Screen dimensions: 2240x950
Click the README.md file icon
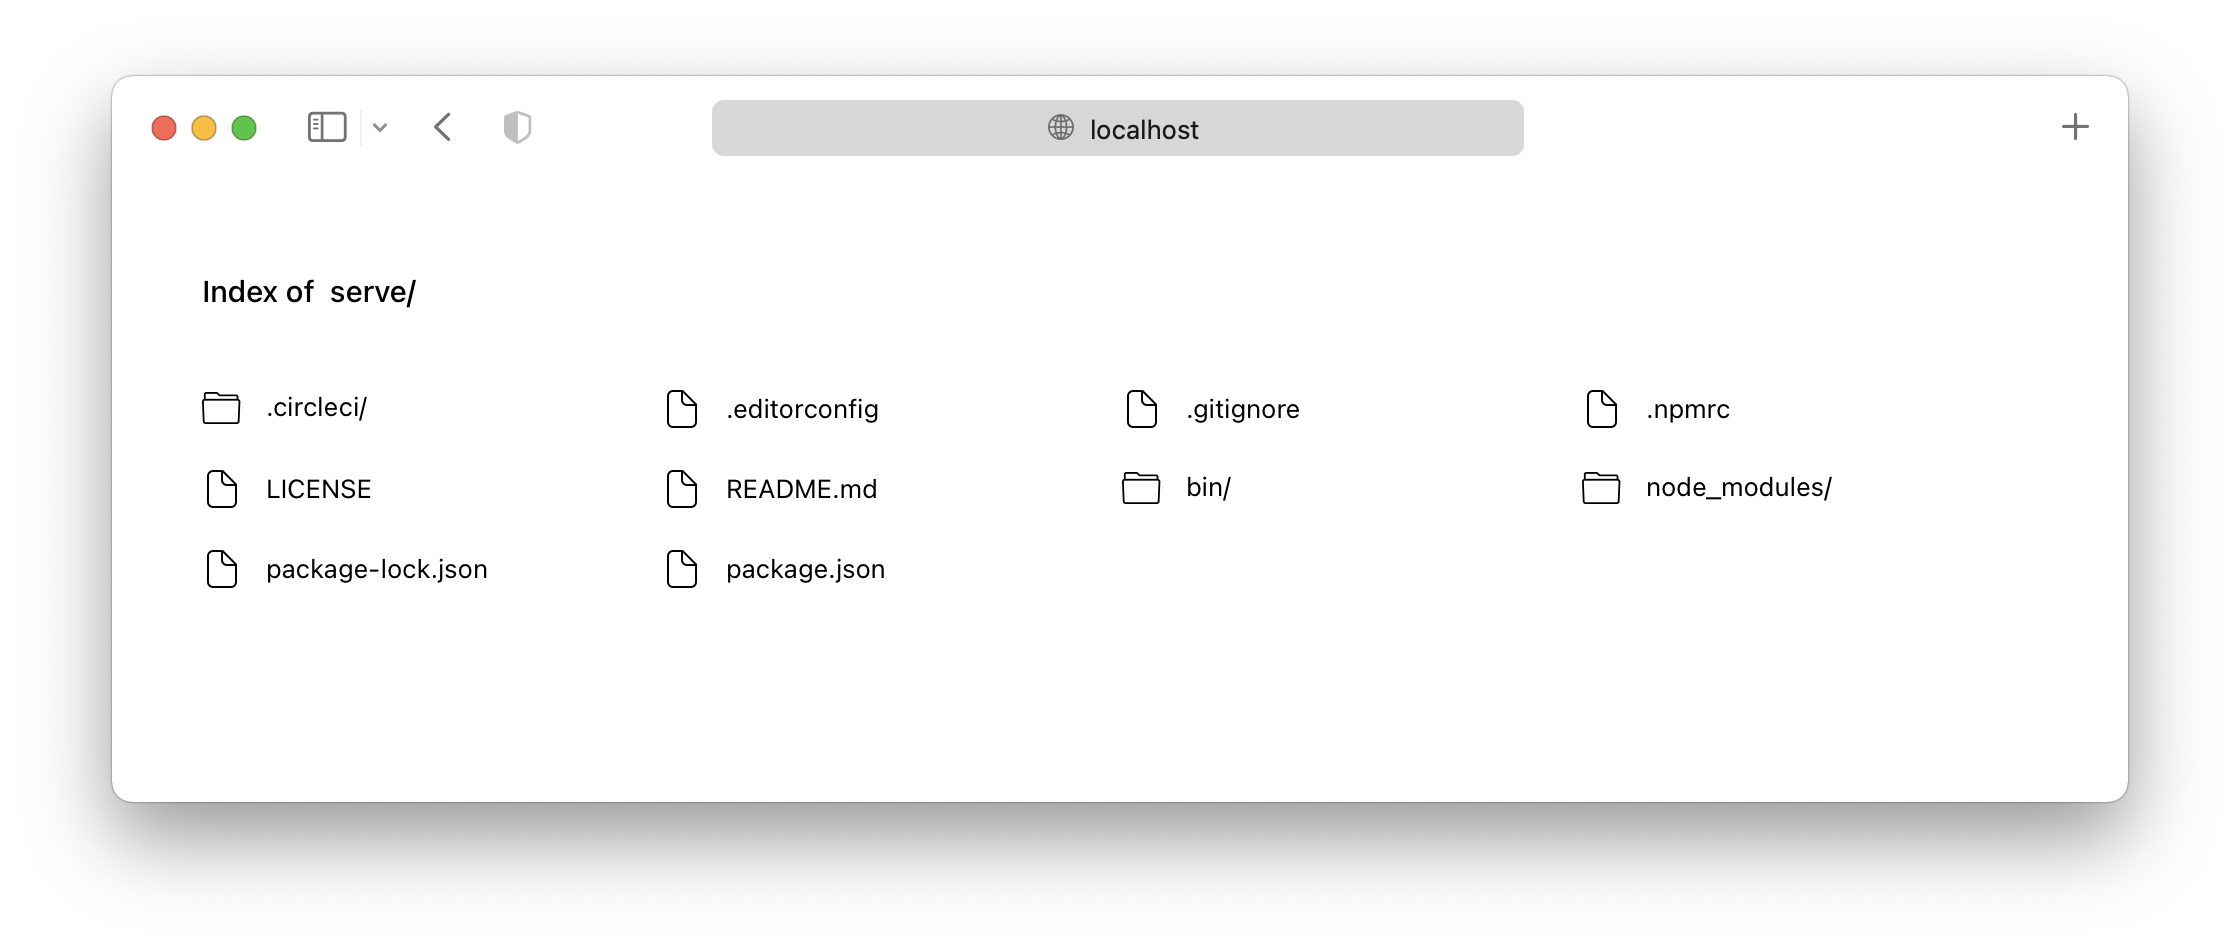coord(682,489)
